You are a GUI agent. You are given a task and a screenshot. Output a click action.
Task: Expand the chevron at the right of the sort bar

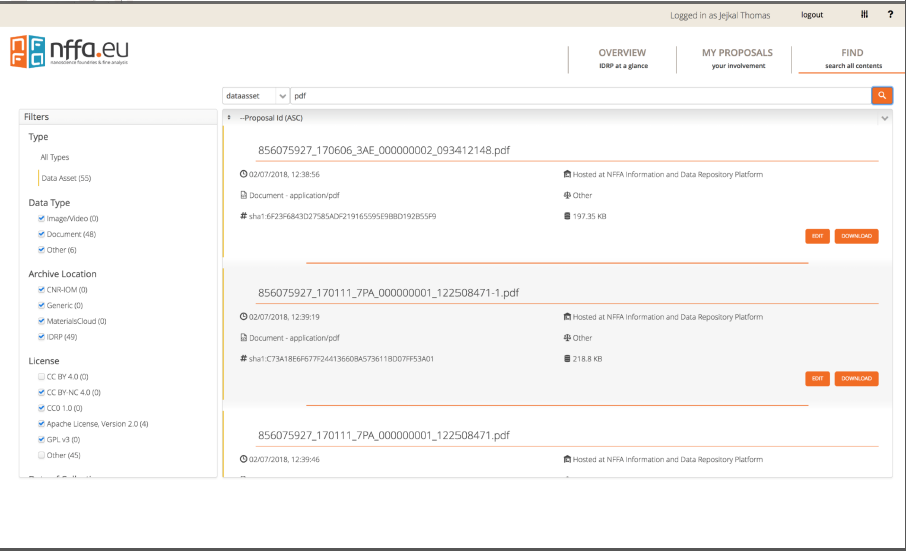(x=884, y=118)
